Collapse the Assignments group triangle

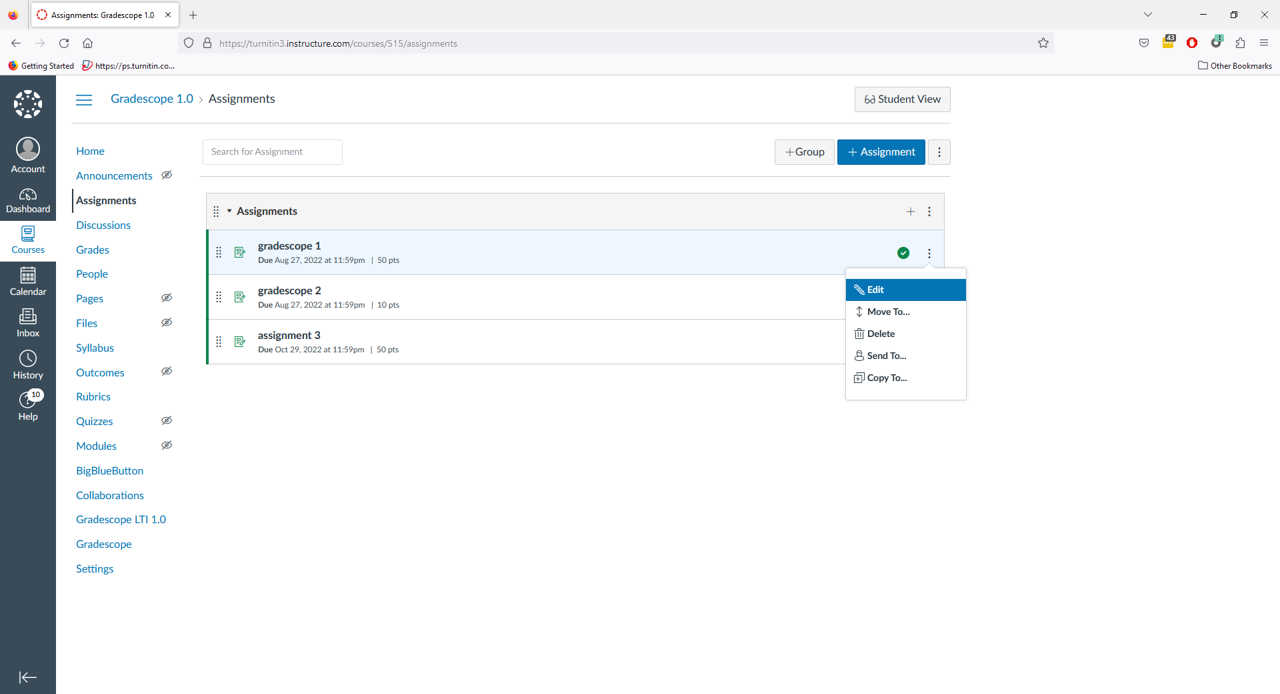click(229, 211)
